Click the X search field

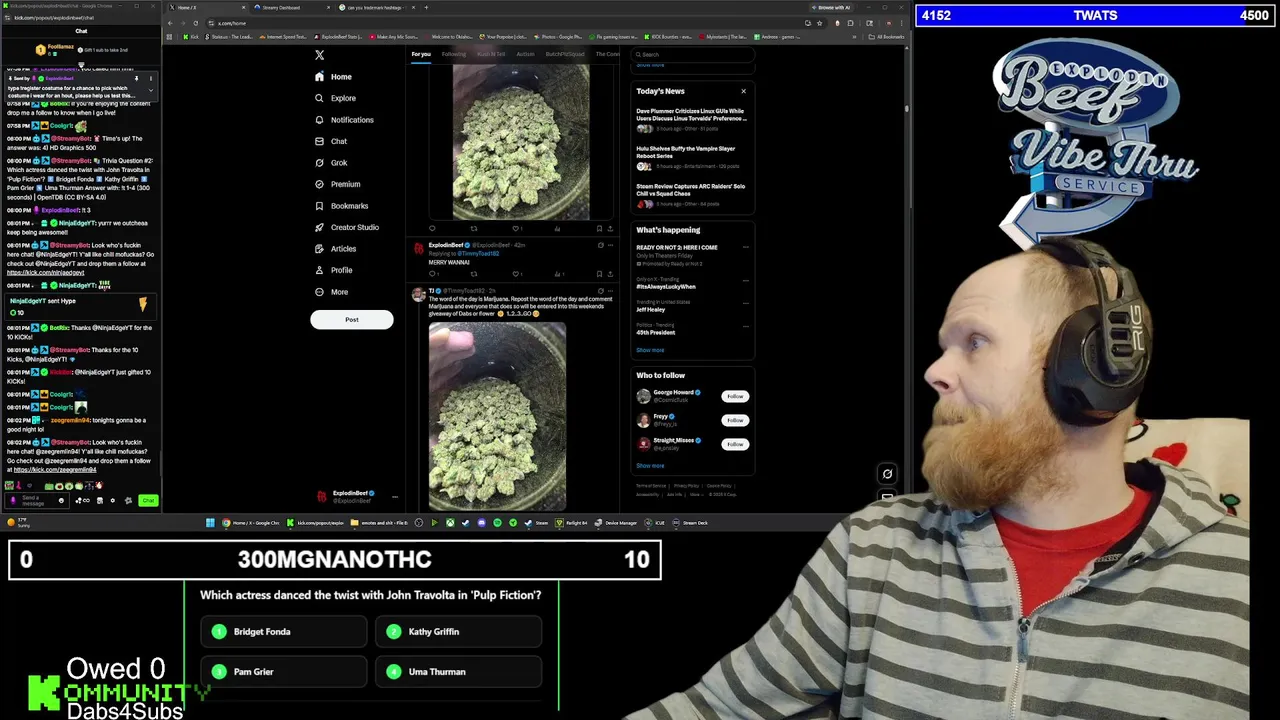692,54
